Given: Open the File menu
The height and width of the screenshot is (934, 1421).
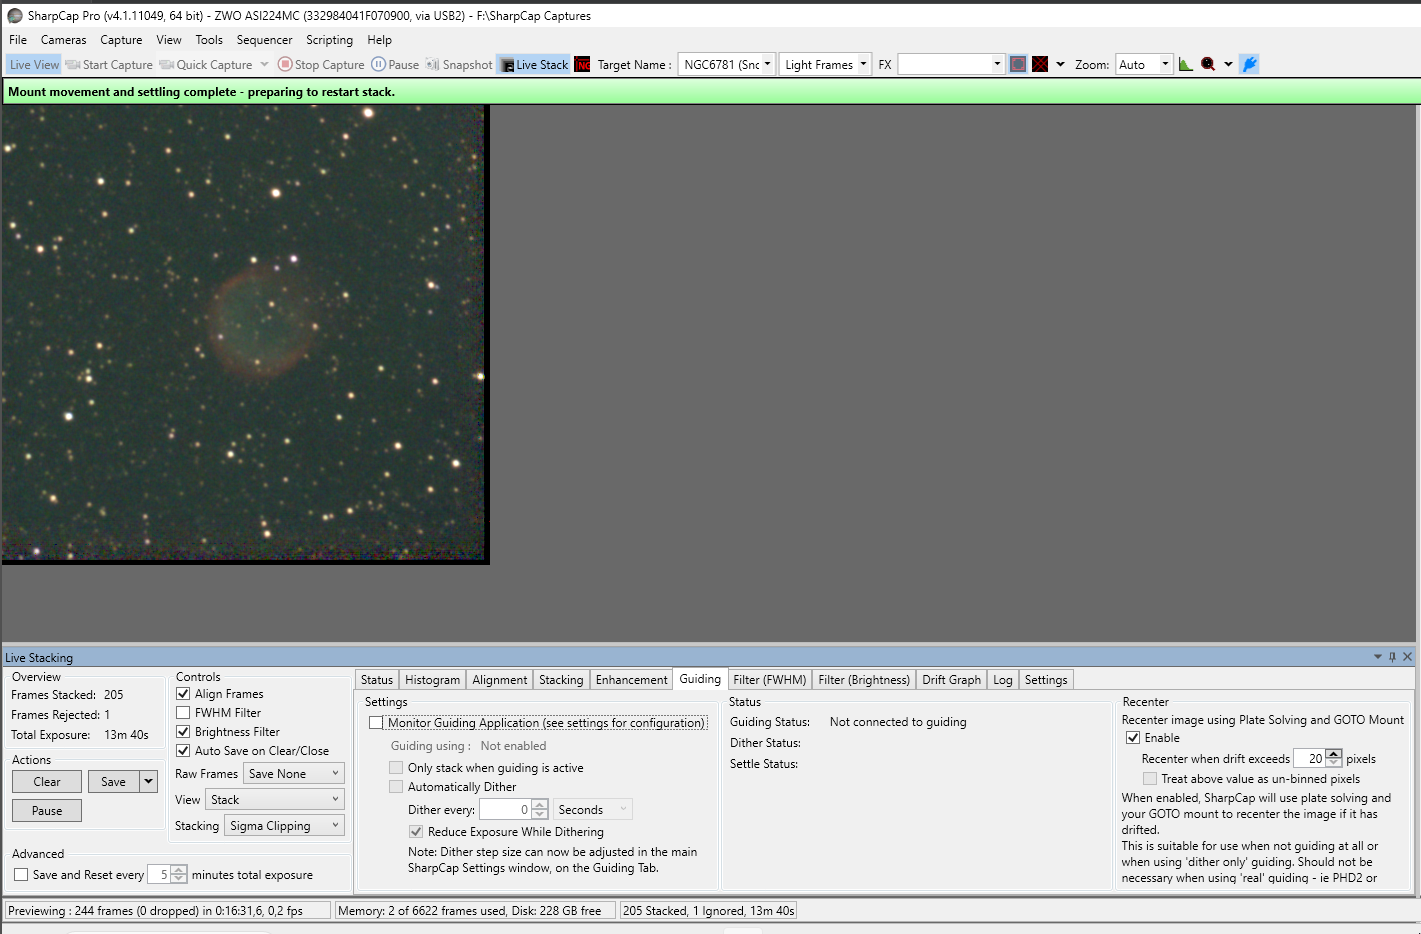Looking at the screenshot, I should (x=18, y=40).
